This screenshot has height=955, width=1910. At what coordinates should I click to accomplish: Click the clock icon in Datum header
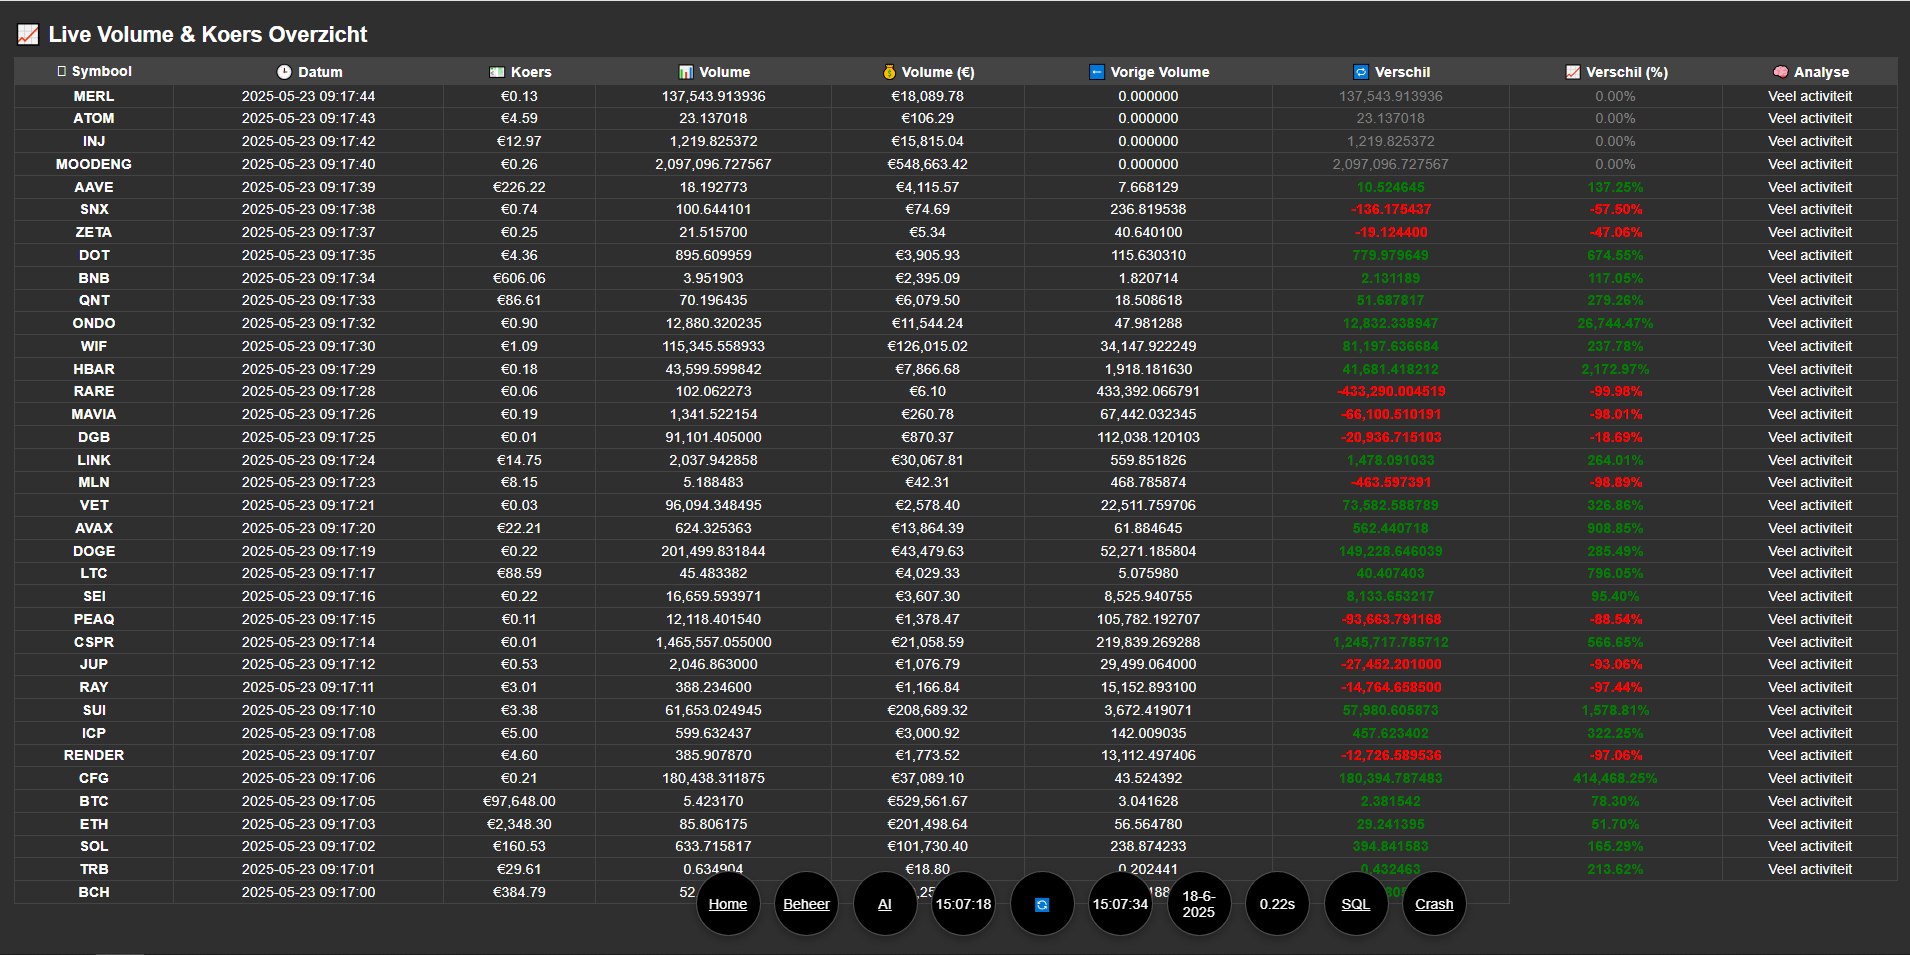coord(284,72)
